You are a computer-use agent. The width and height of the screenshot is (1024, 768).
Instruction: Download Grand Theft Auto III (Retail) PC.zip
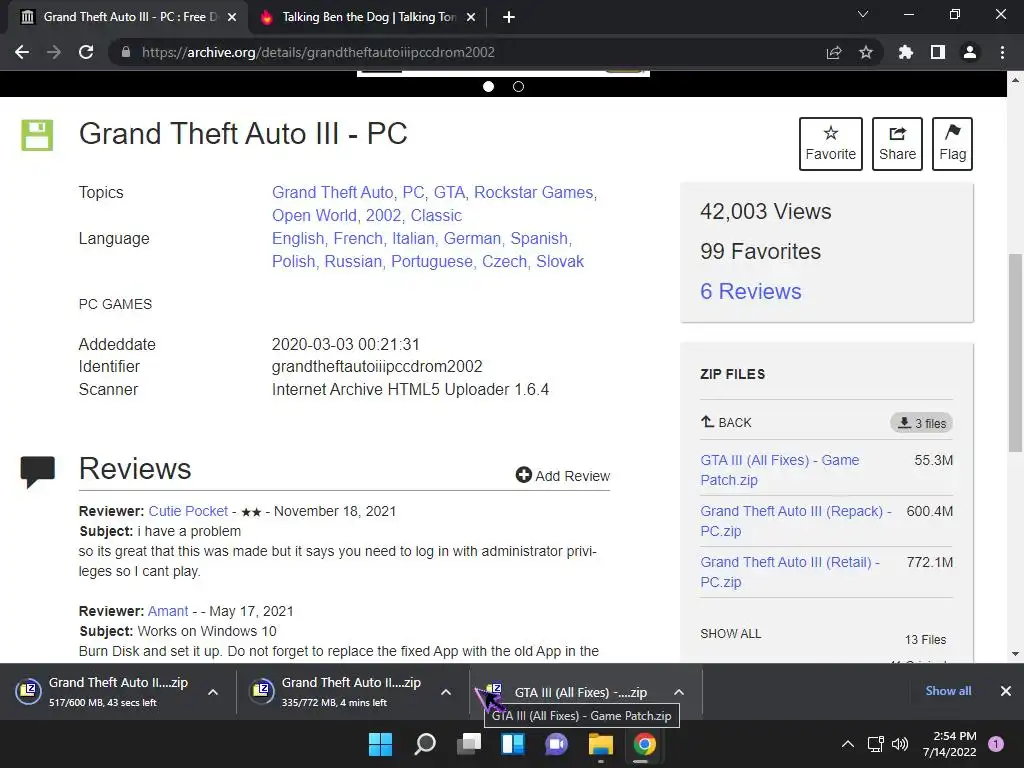(x=790, y=572)
